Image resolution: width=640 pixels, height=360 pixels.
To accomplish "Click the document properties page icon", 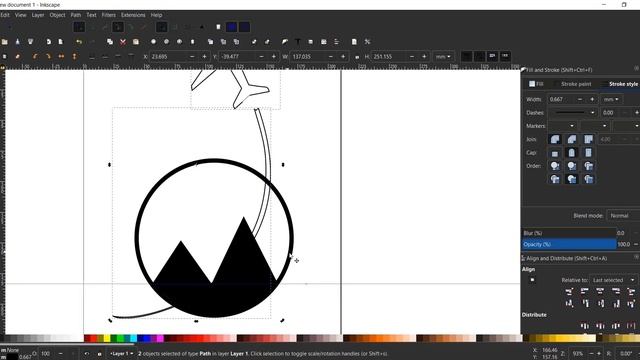I will [354, 42].
